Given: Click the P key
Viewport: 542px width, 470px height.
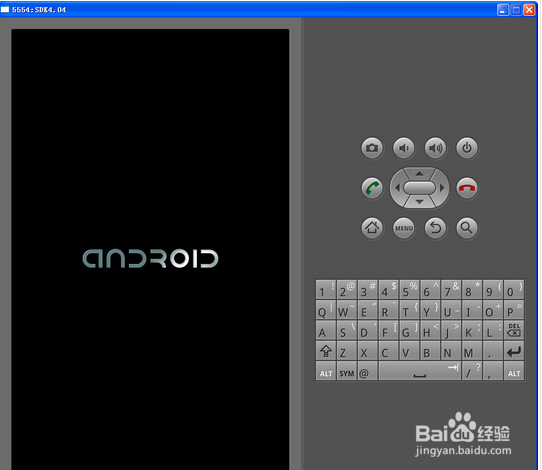Looking at the screenshot, I should [x=514, y=310].
